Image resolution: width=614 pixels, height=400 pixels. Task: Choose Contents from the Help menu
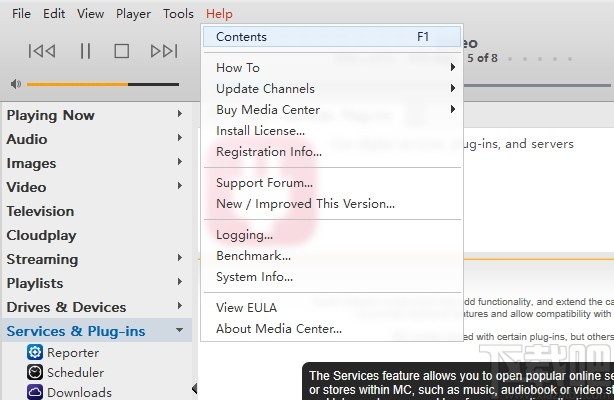point(242,37)
